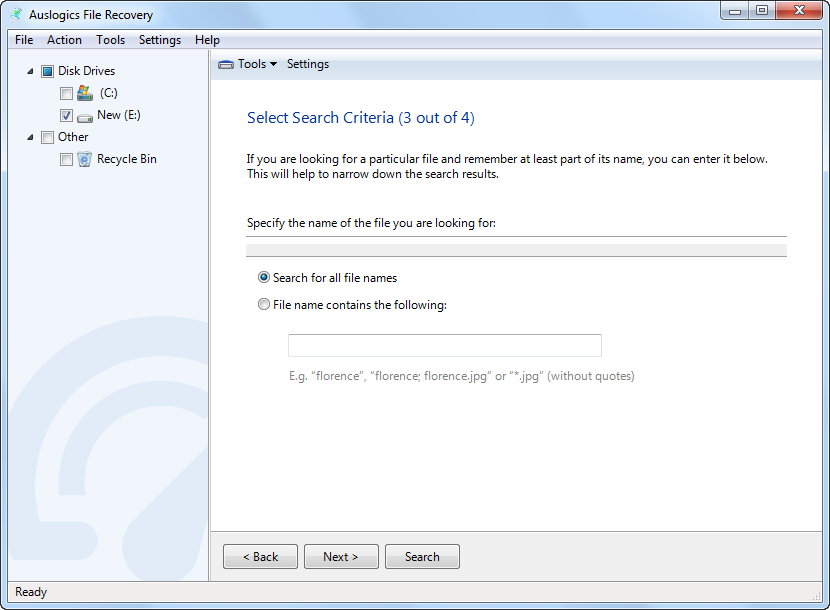Click the Recycle Bin icon
Image resolution: width=830 pixels, height=610 pixels.
84,159
